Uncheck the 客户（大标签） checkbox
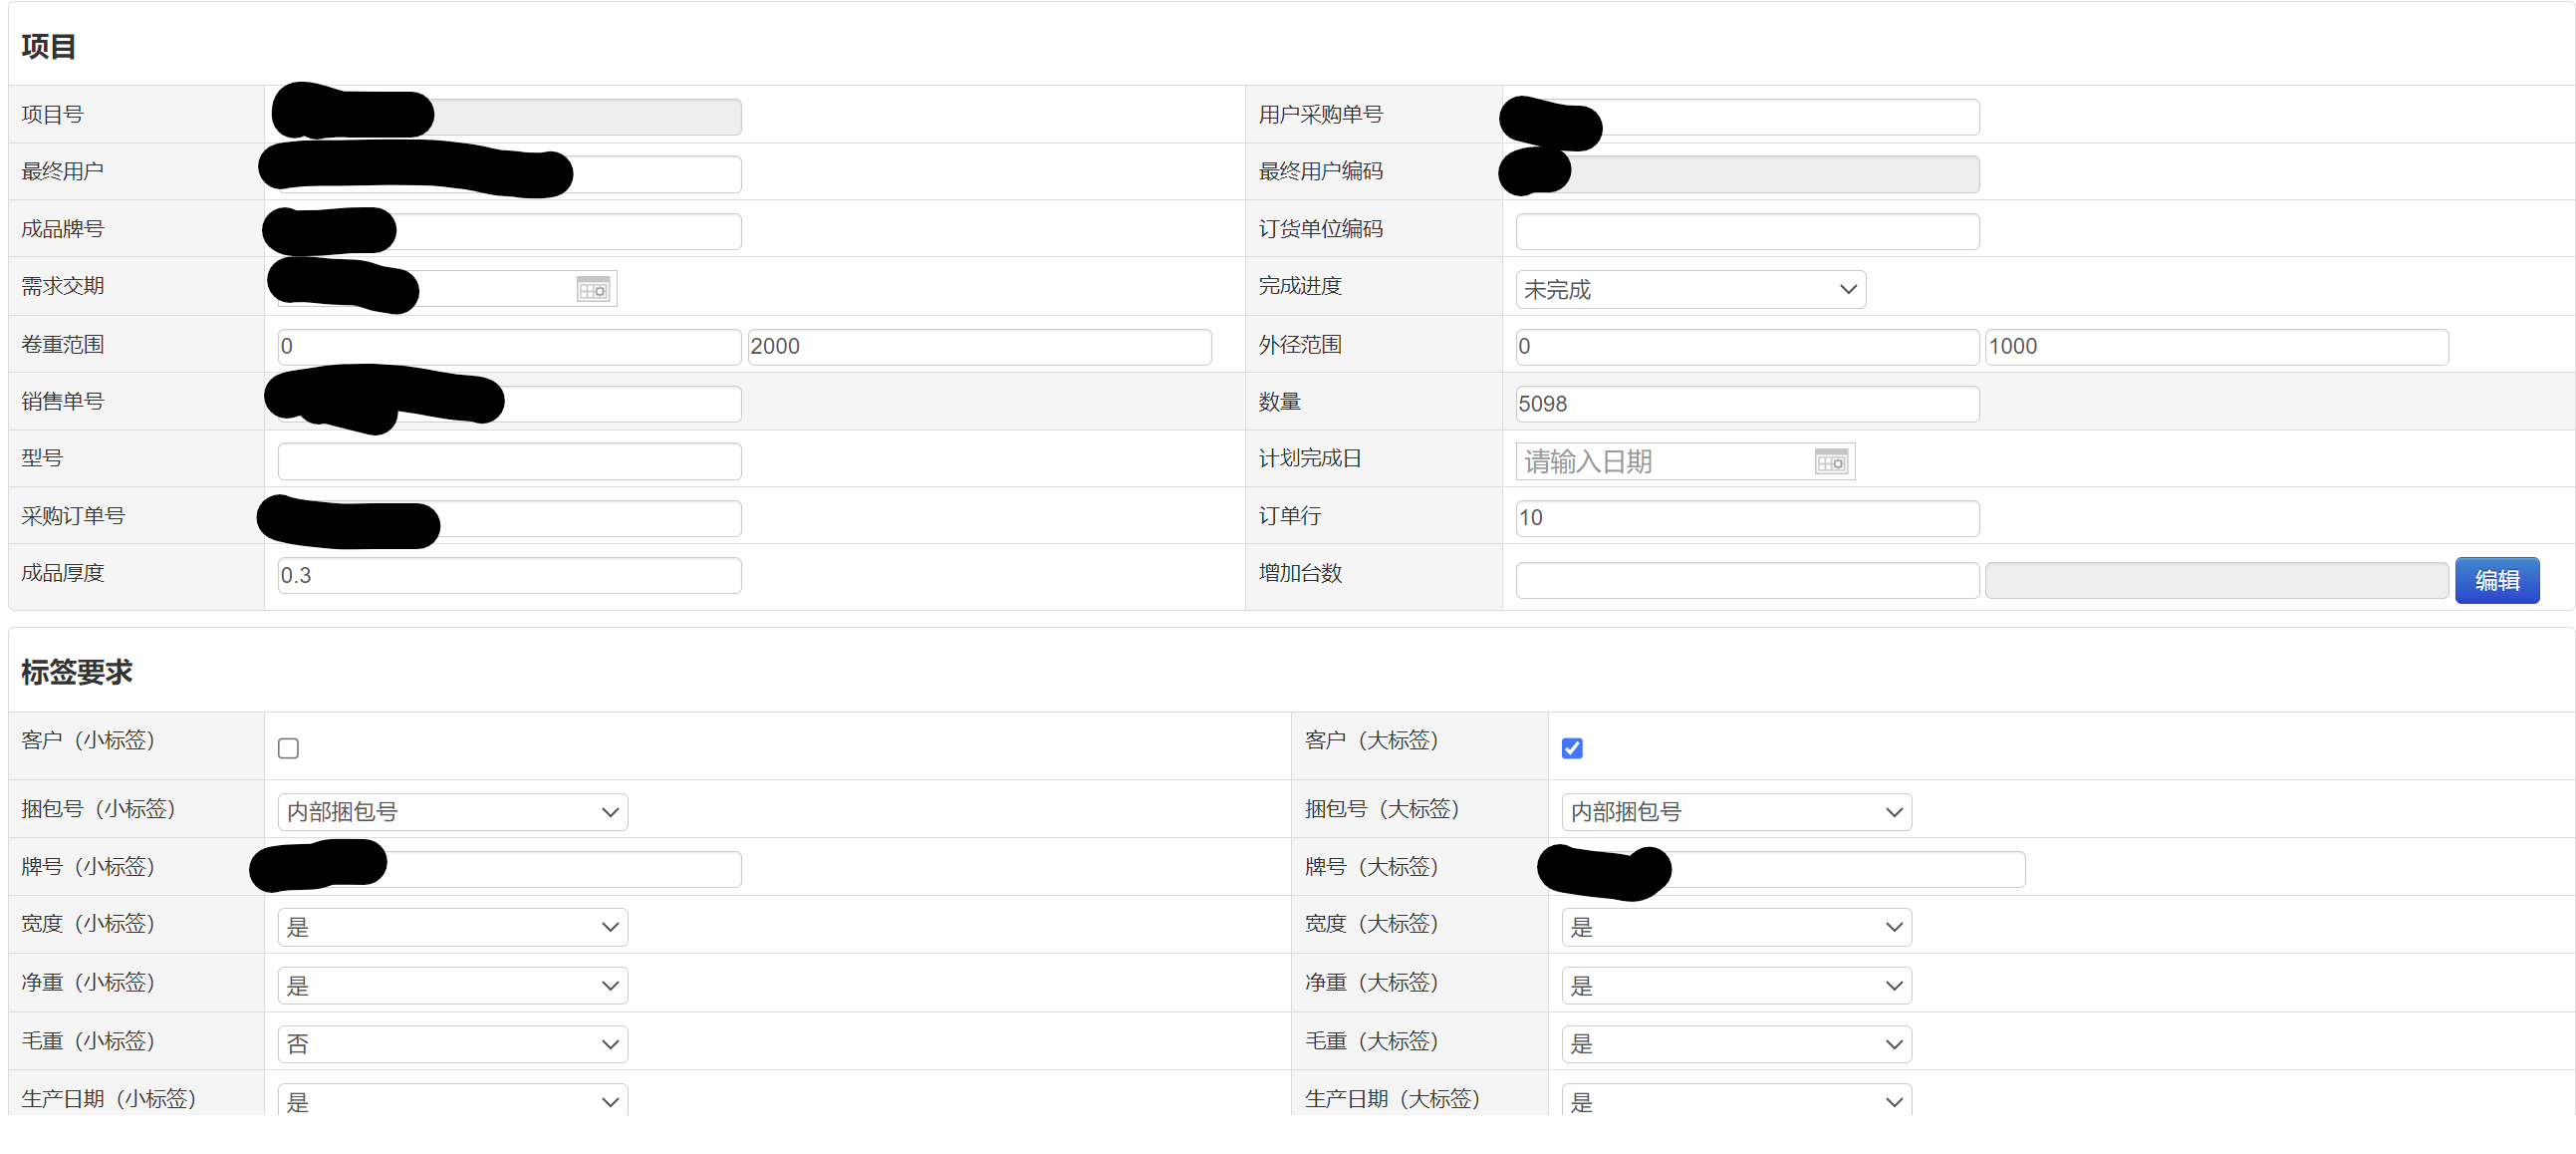Viewport: 2576px width, 1154px height. [x=1572, y=748]
